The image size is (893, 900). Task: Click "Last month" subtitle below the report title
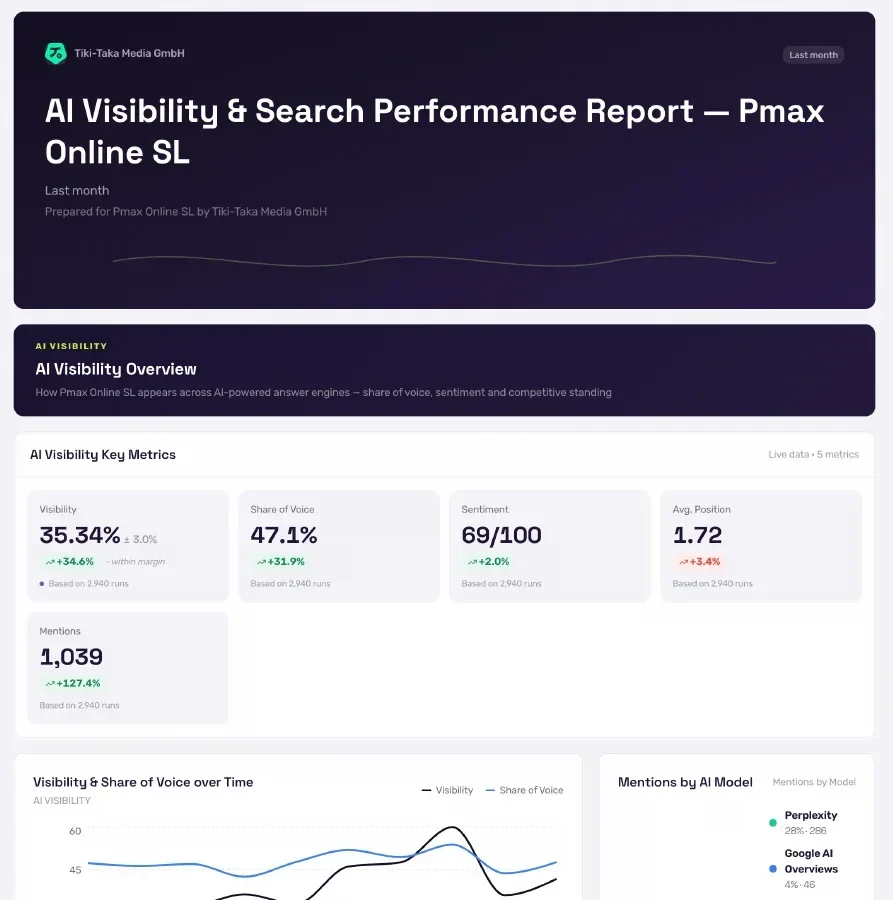pyautogui.click(x=77, y=191)
